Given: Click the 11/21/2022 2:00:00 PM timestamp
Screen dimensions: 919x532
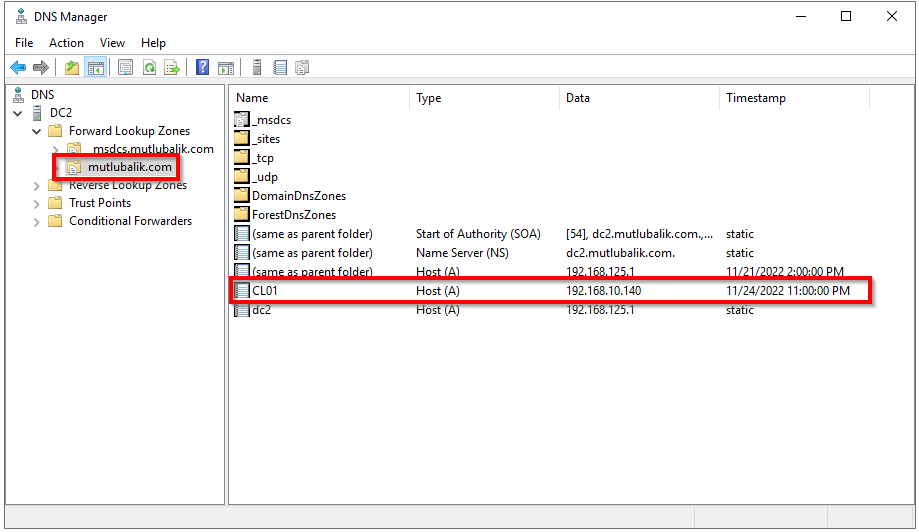Looking at the screenshot, I should (x=785, y=272).
